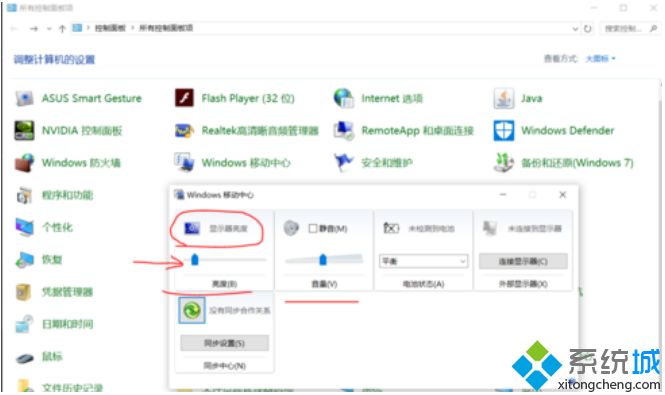
Task: Click display brightness icon in Mobility Center
Action: pos(192,228)
